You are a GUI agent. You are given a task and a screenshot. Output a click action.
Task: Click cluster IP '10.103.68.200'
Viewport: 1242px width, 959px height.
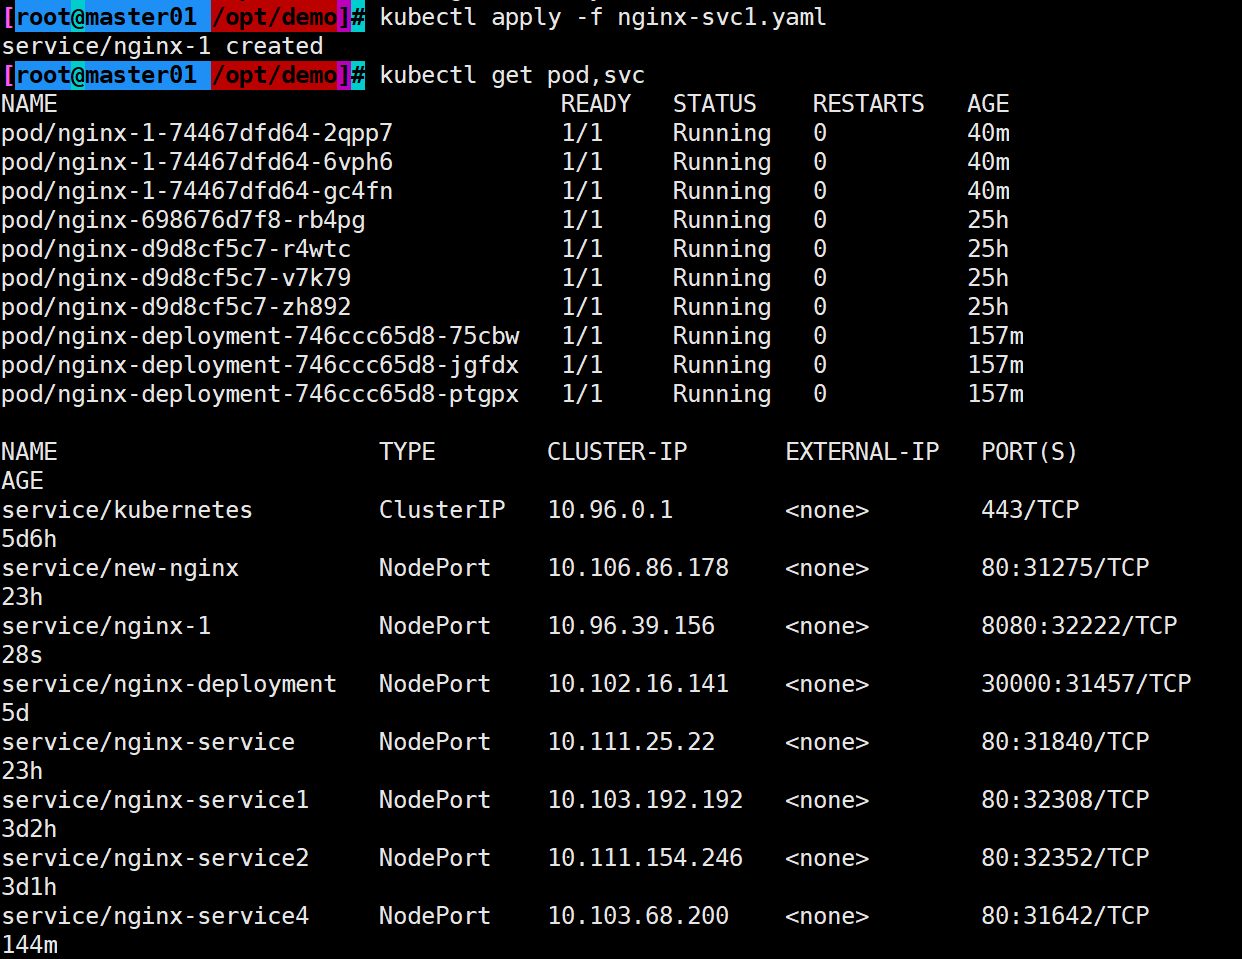point(638,916)
